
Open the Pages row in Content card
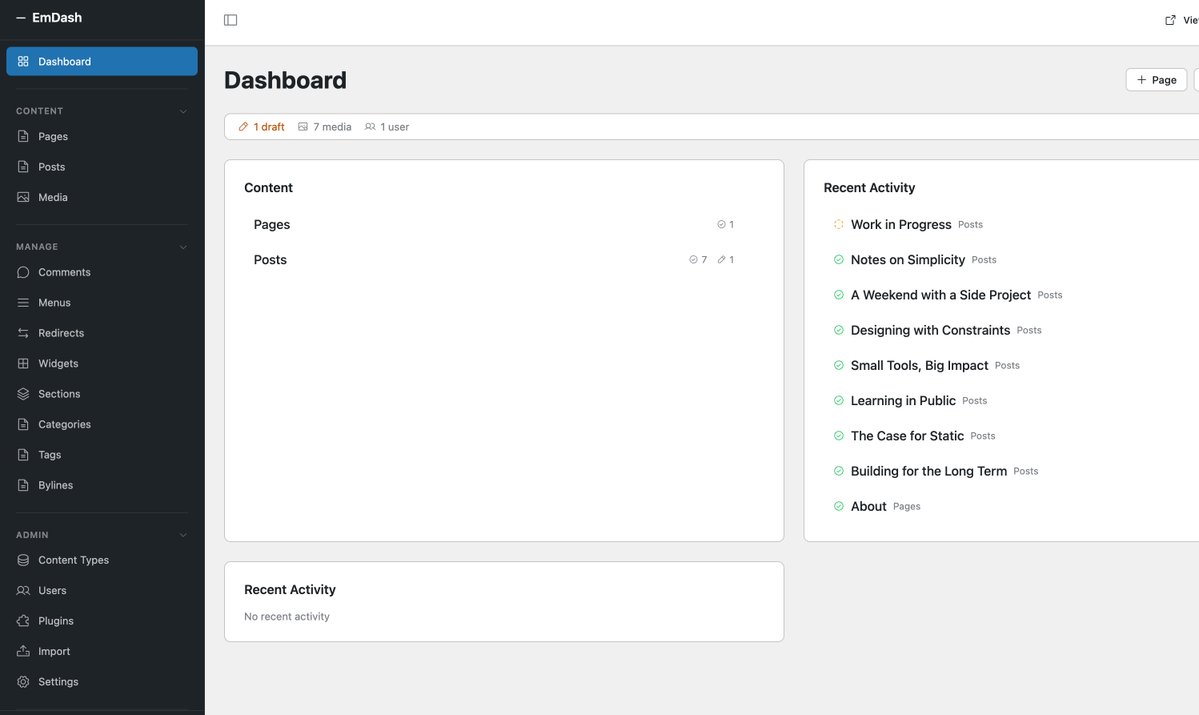click(x=504, y=224)
